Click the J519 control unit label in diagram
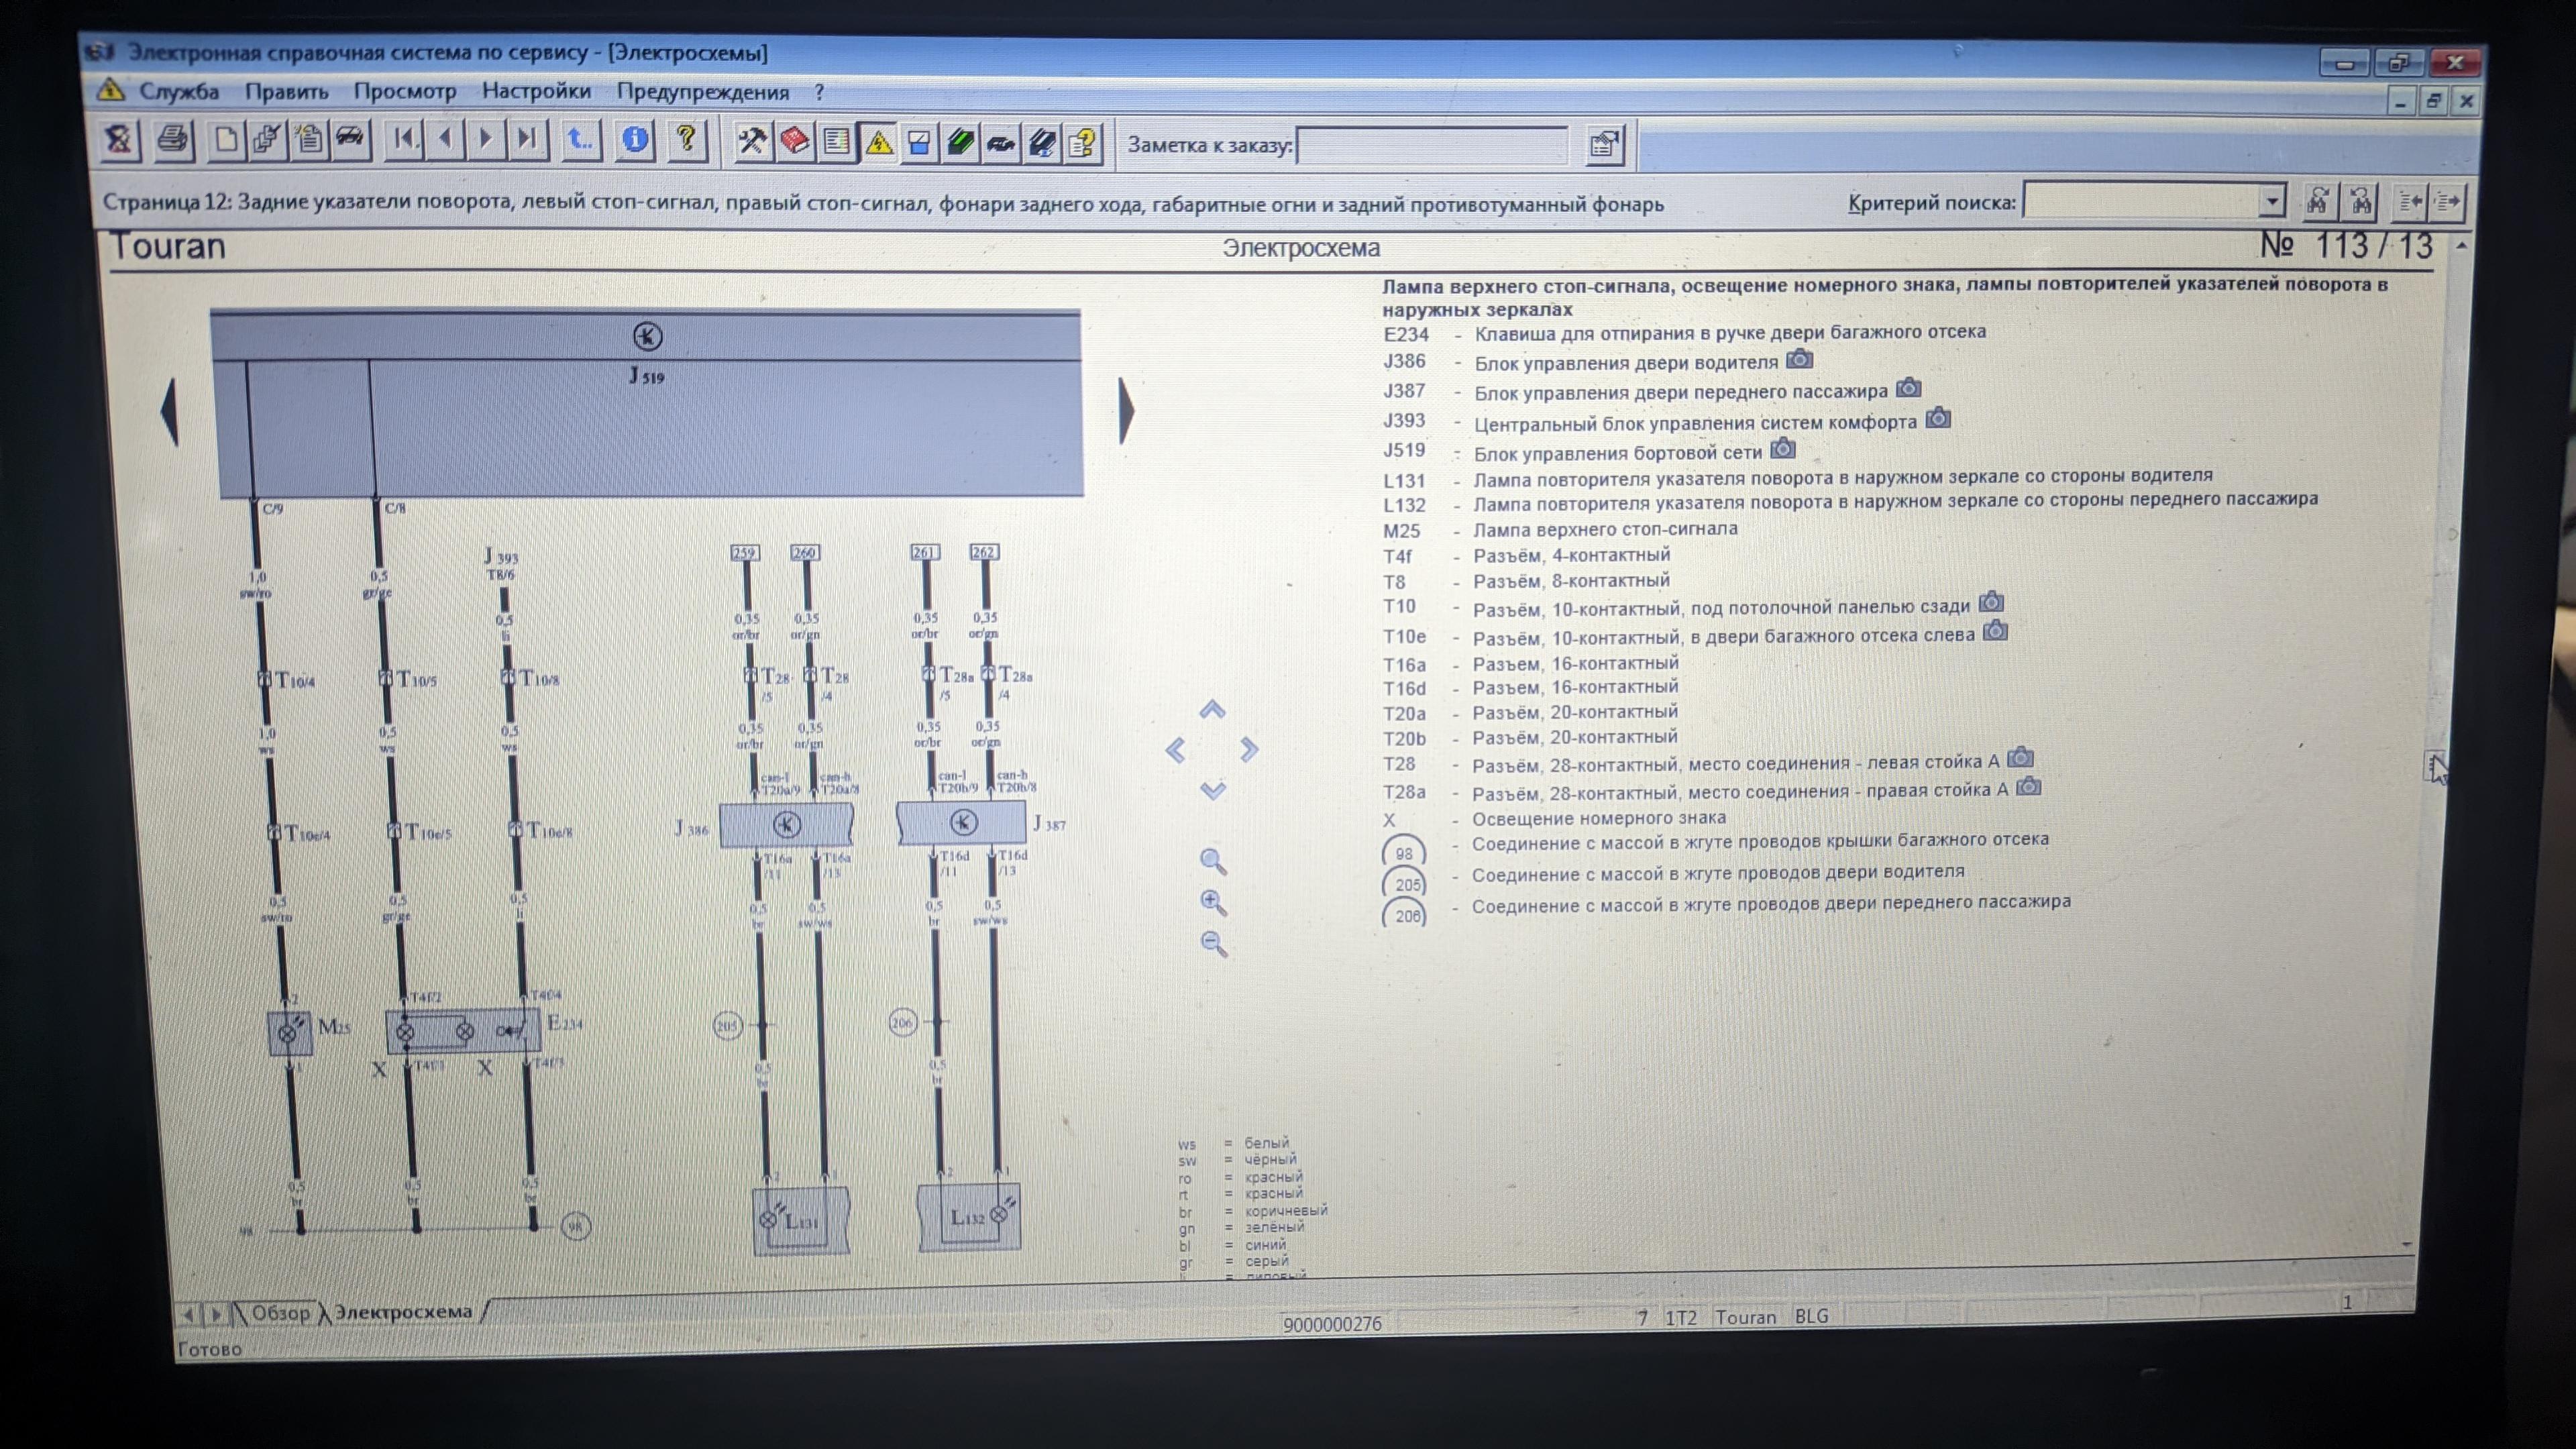 click(646, 376)
